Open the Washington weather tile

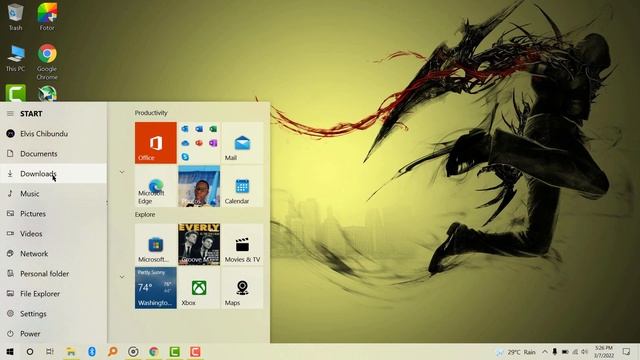tap(156, 288)
